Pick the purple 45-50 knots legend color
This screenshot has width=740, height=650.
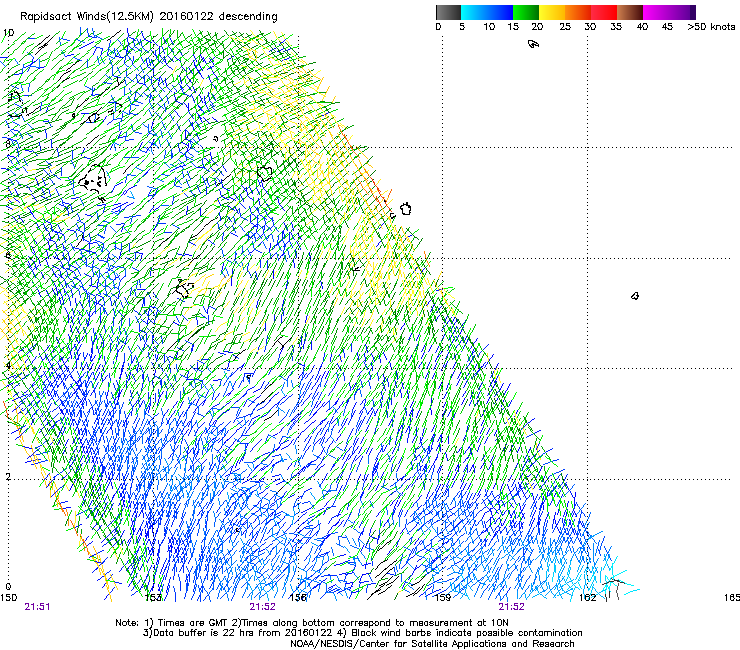682,12
